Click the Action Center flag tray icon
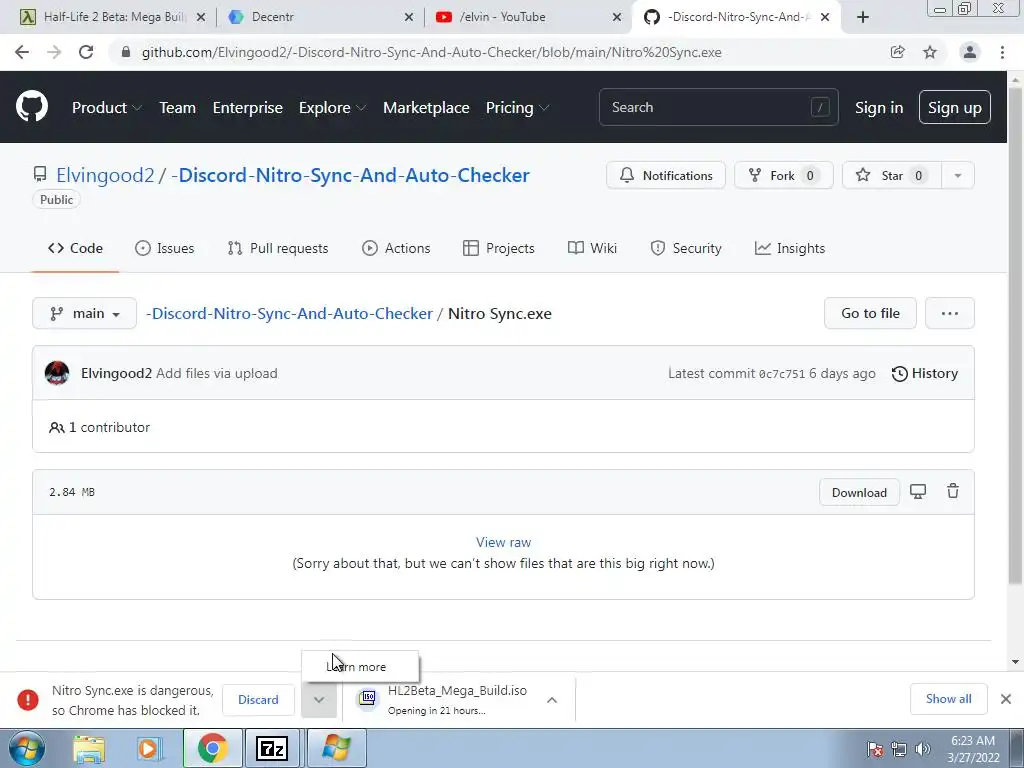This screenshot has width=1024, height=768. pyautogui.click(x=875, y=749)
